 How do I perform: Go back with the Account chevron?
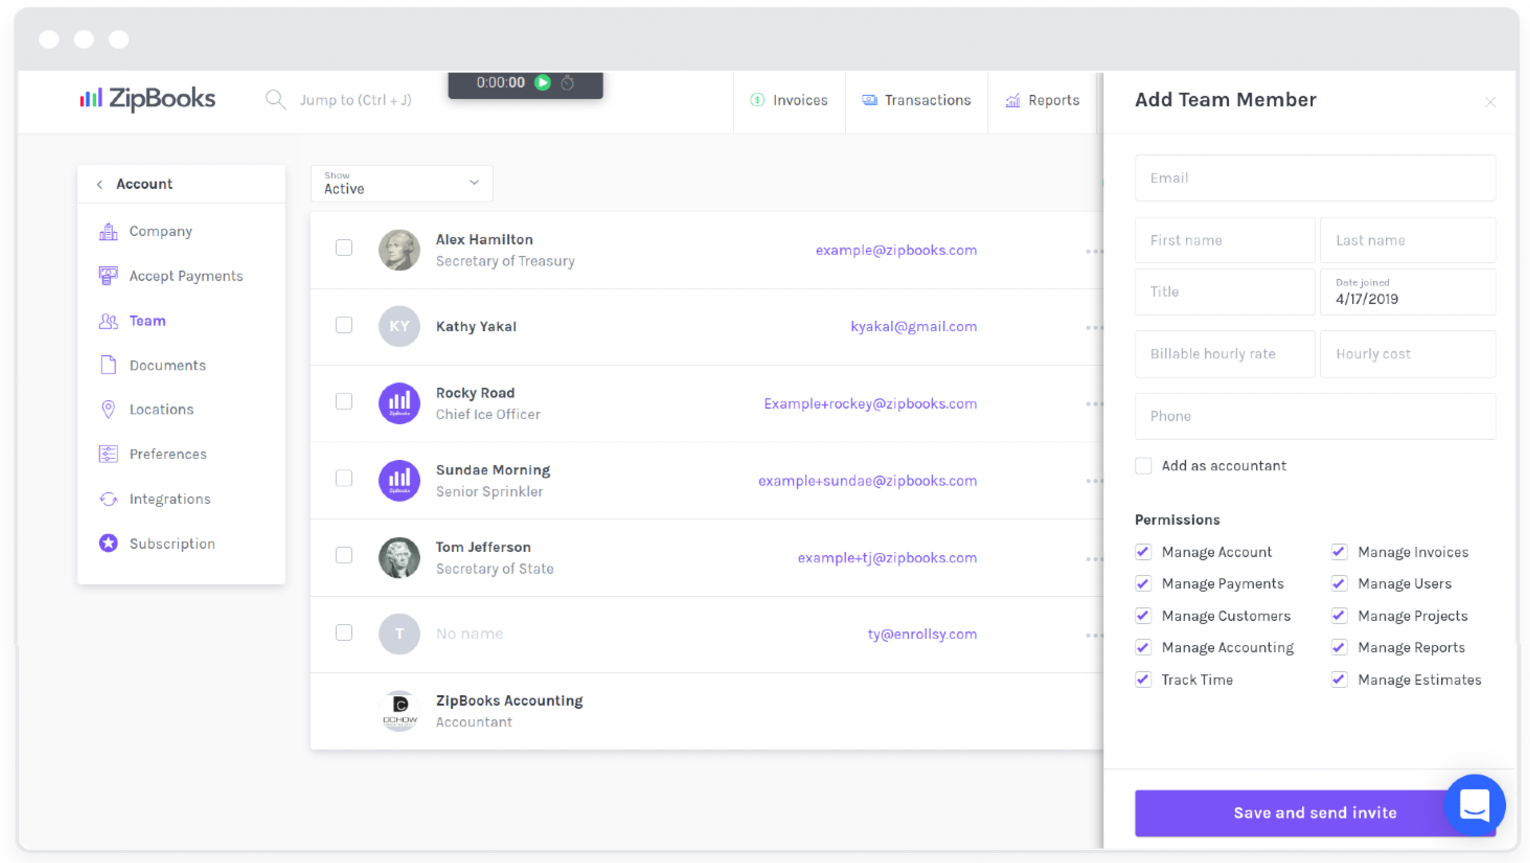(x=99, y=184)
